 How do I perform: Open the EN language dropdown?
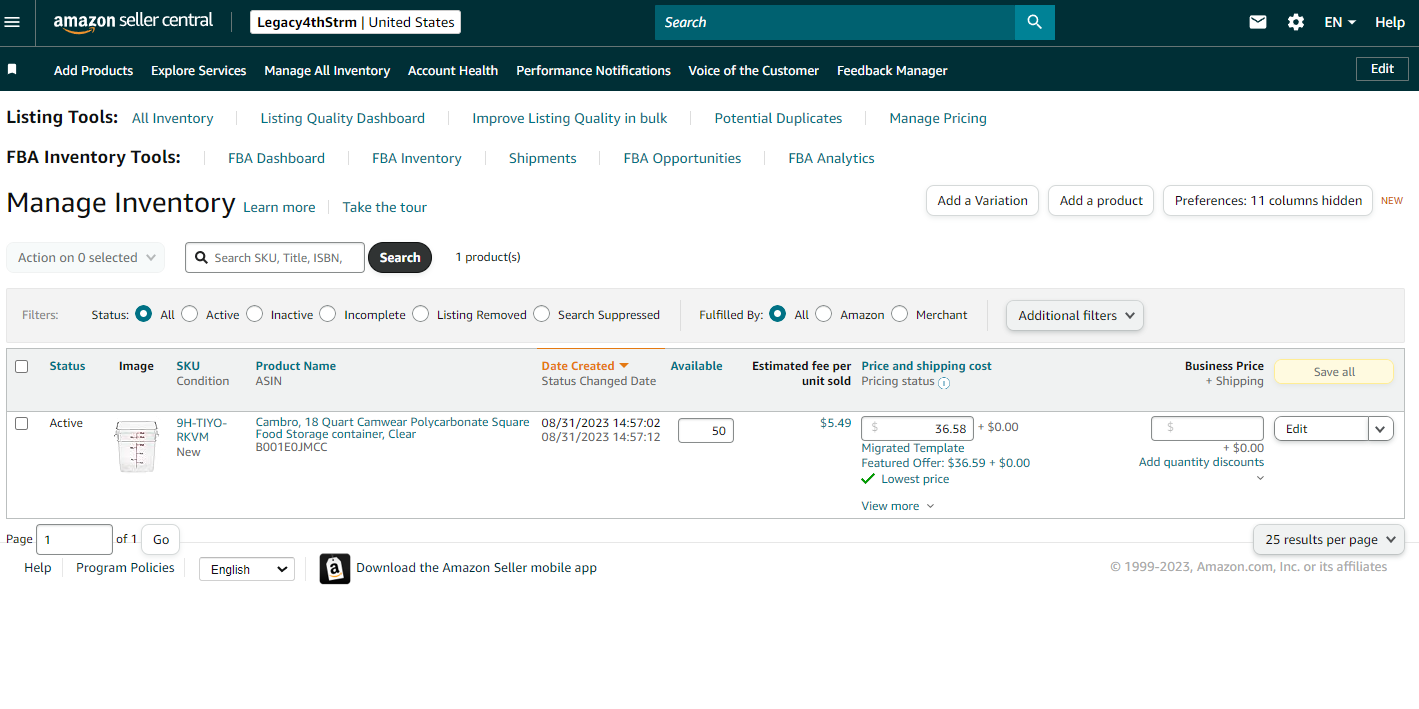click(1340, 22)
